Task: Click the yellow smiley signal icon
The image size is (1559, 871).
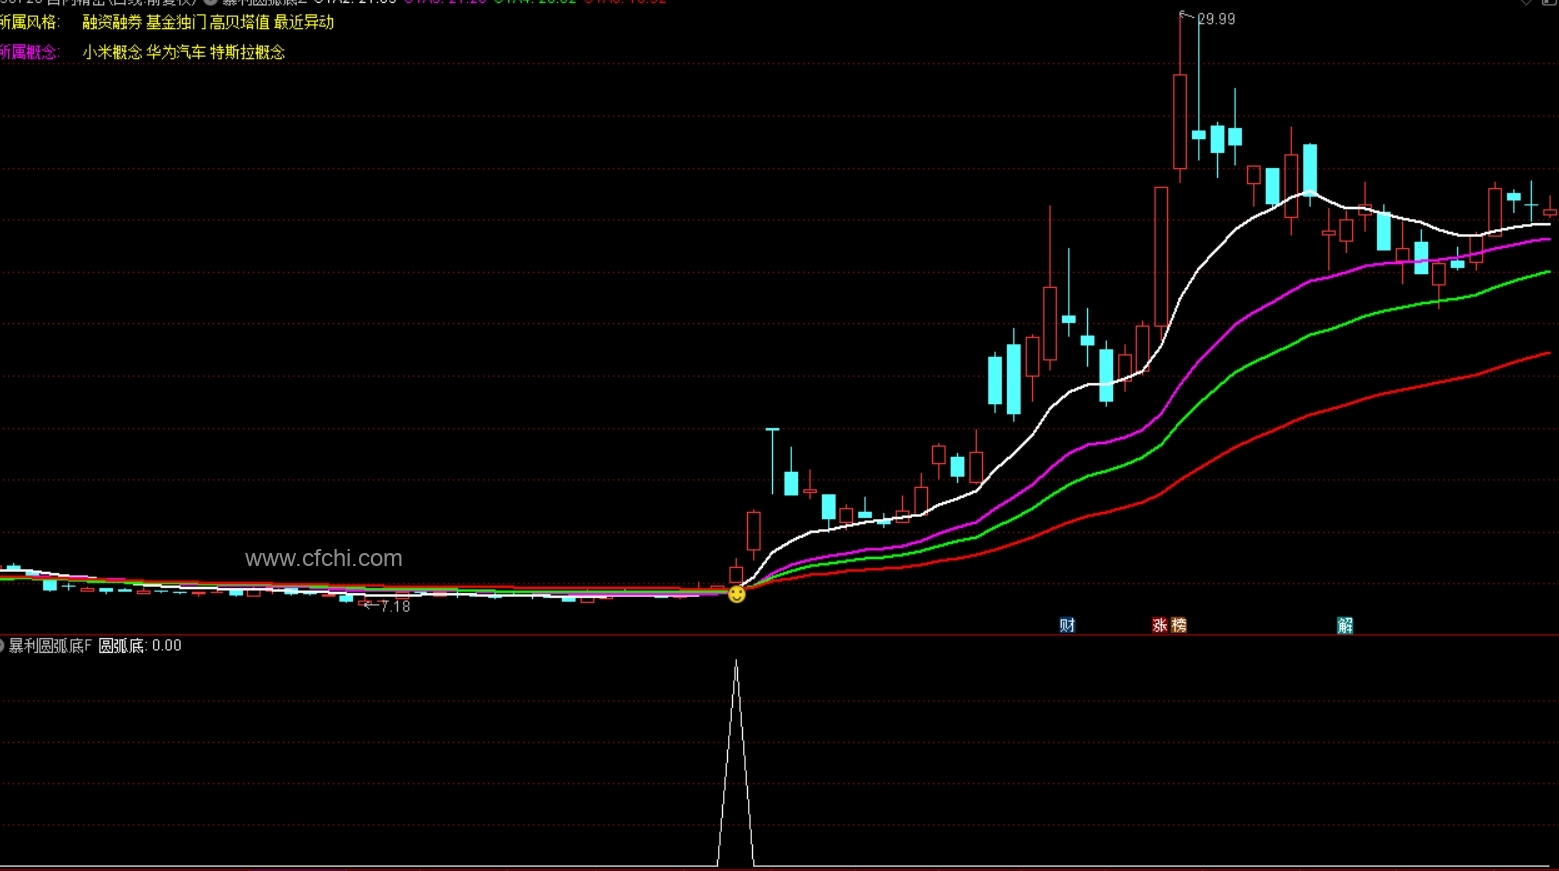Action: [737, 594]
